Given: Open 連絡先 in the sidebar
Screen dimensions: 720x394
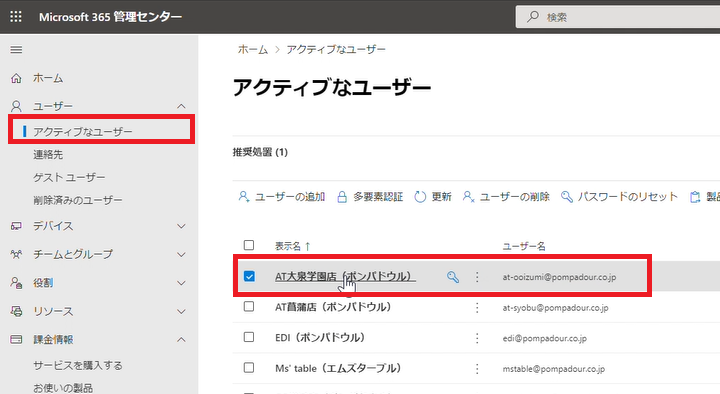Looking at the screenshot, I should (48, 155).
